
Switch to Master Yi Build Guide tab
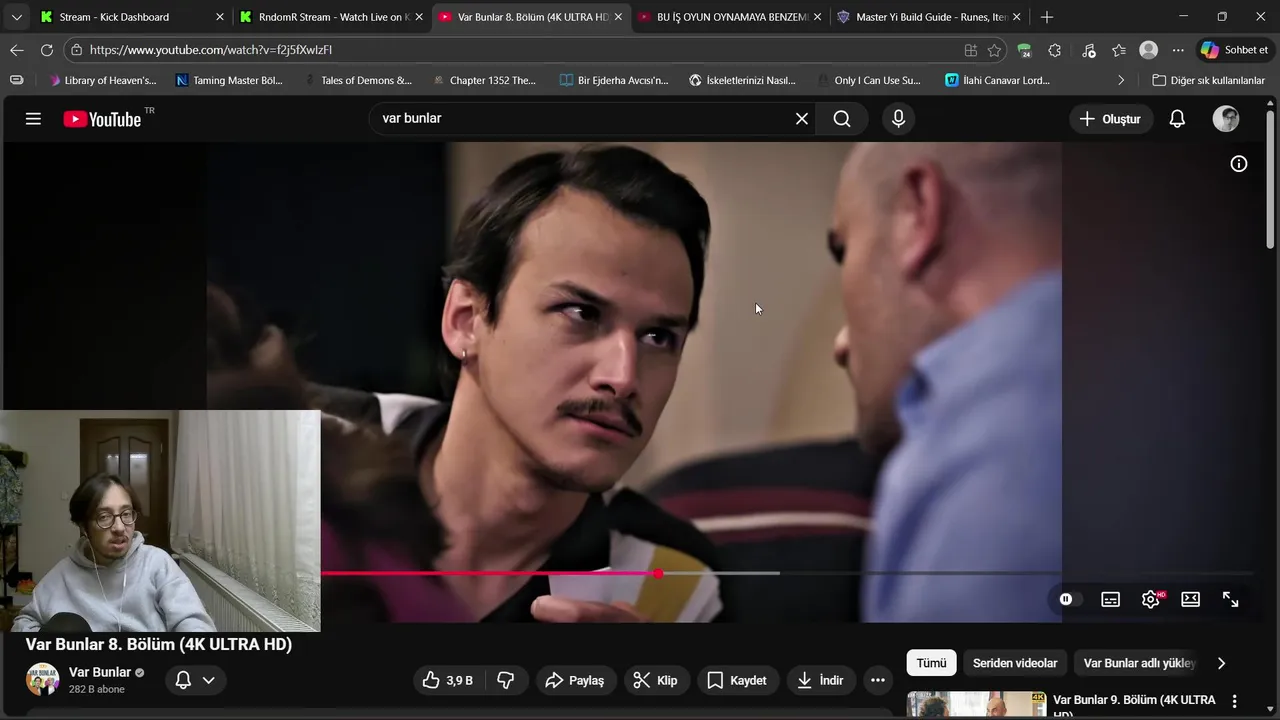click(930, 17)
